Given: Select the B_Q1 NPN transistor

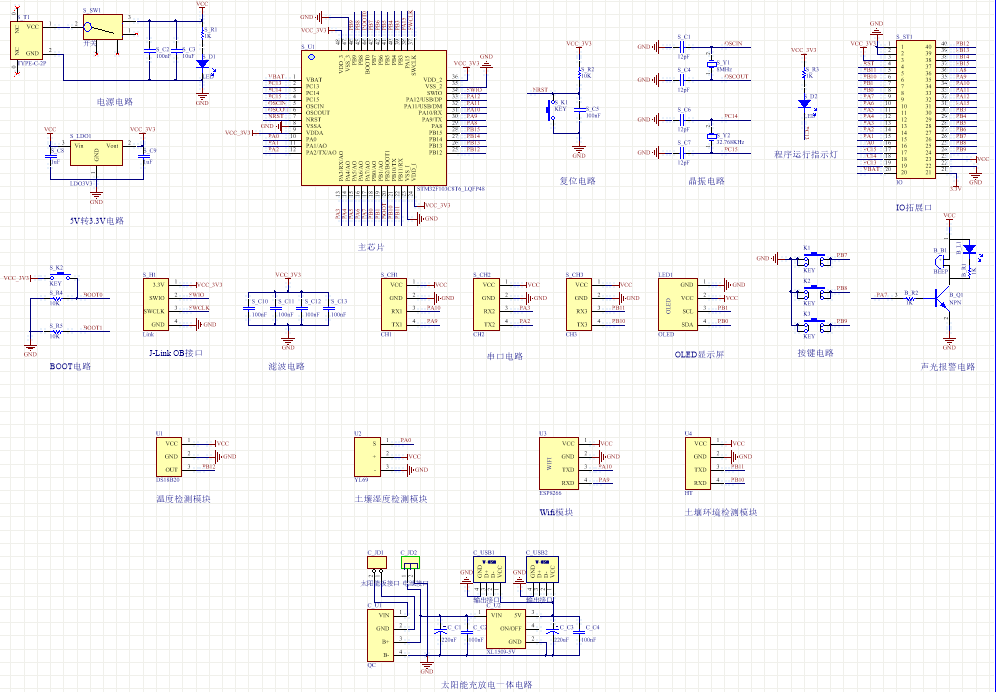Looking at the screenshot, I should click(x=944, y=297).
